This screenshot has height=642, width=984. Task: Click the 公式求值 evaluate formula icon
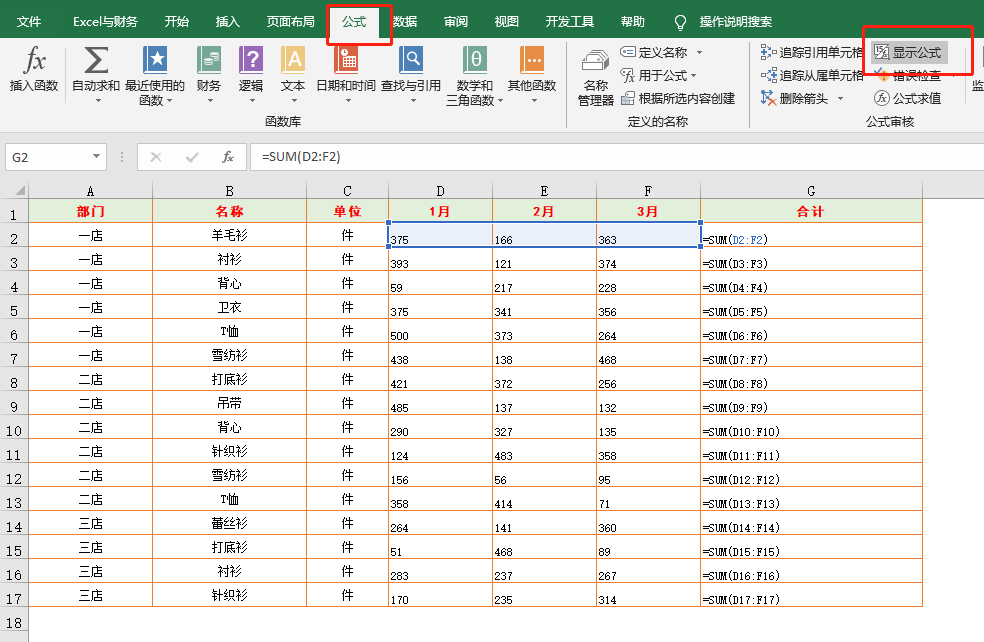coord(915,97)
